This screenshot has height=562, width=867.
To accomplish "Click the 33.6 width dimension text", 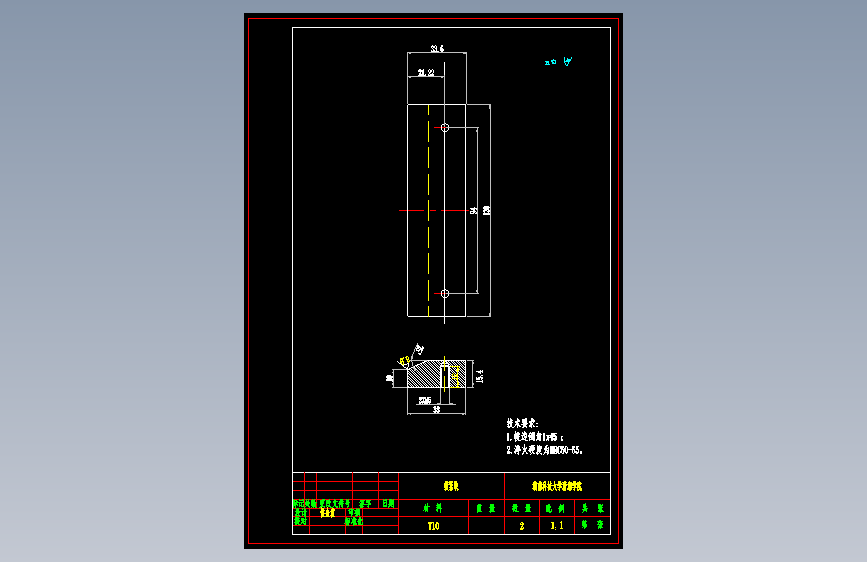I will coord(437,49).
